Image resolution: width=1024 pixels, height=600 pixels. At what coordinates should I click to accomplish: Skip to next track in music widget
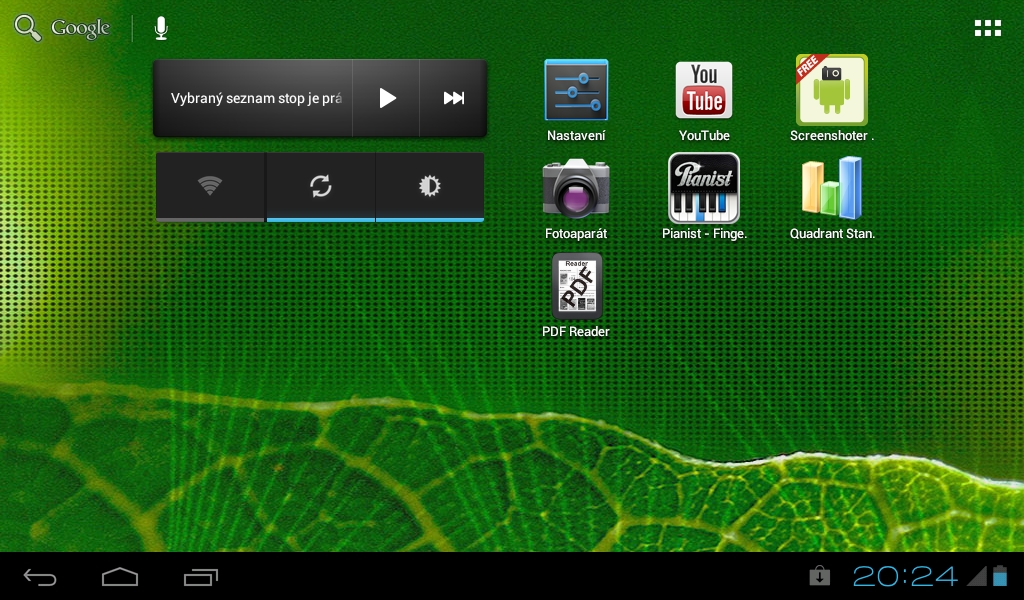click(453, 98)
